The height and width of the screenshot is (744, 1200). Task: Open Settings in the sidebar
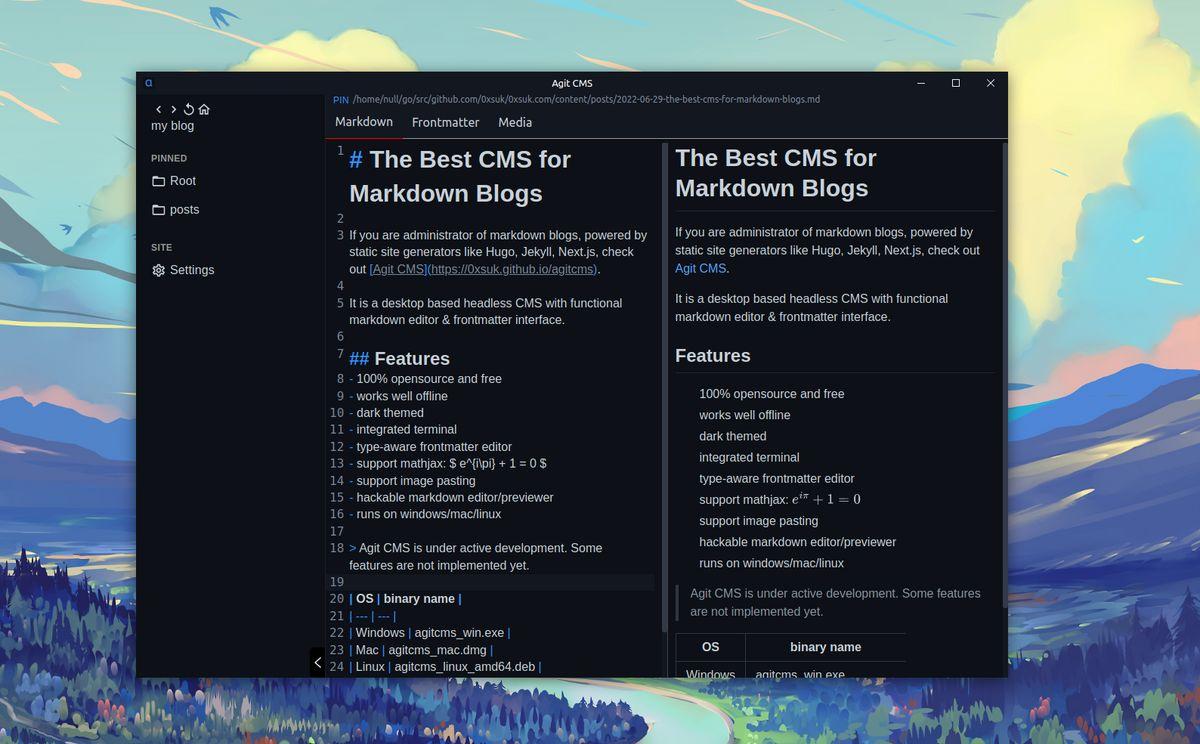coord(183,270)
